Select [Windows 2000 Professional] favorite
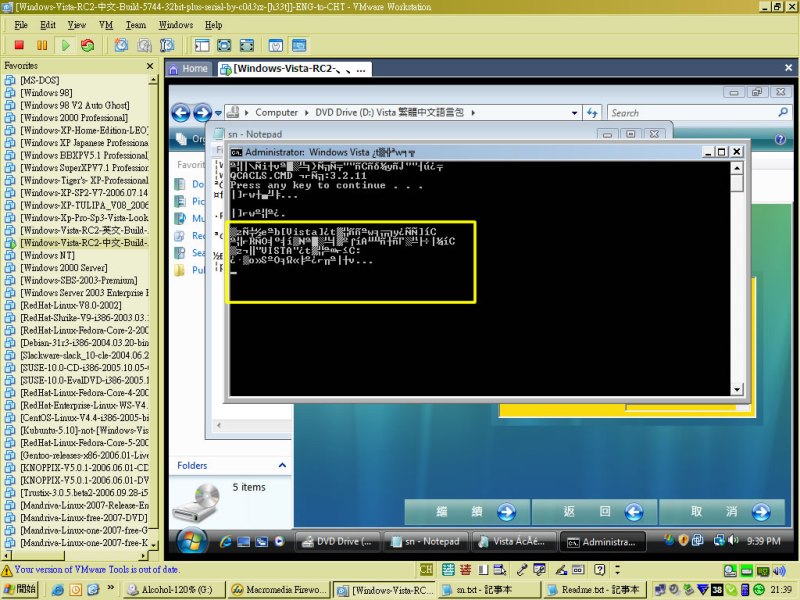This screenshot has width=800, height=600. (74, 118)
